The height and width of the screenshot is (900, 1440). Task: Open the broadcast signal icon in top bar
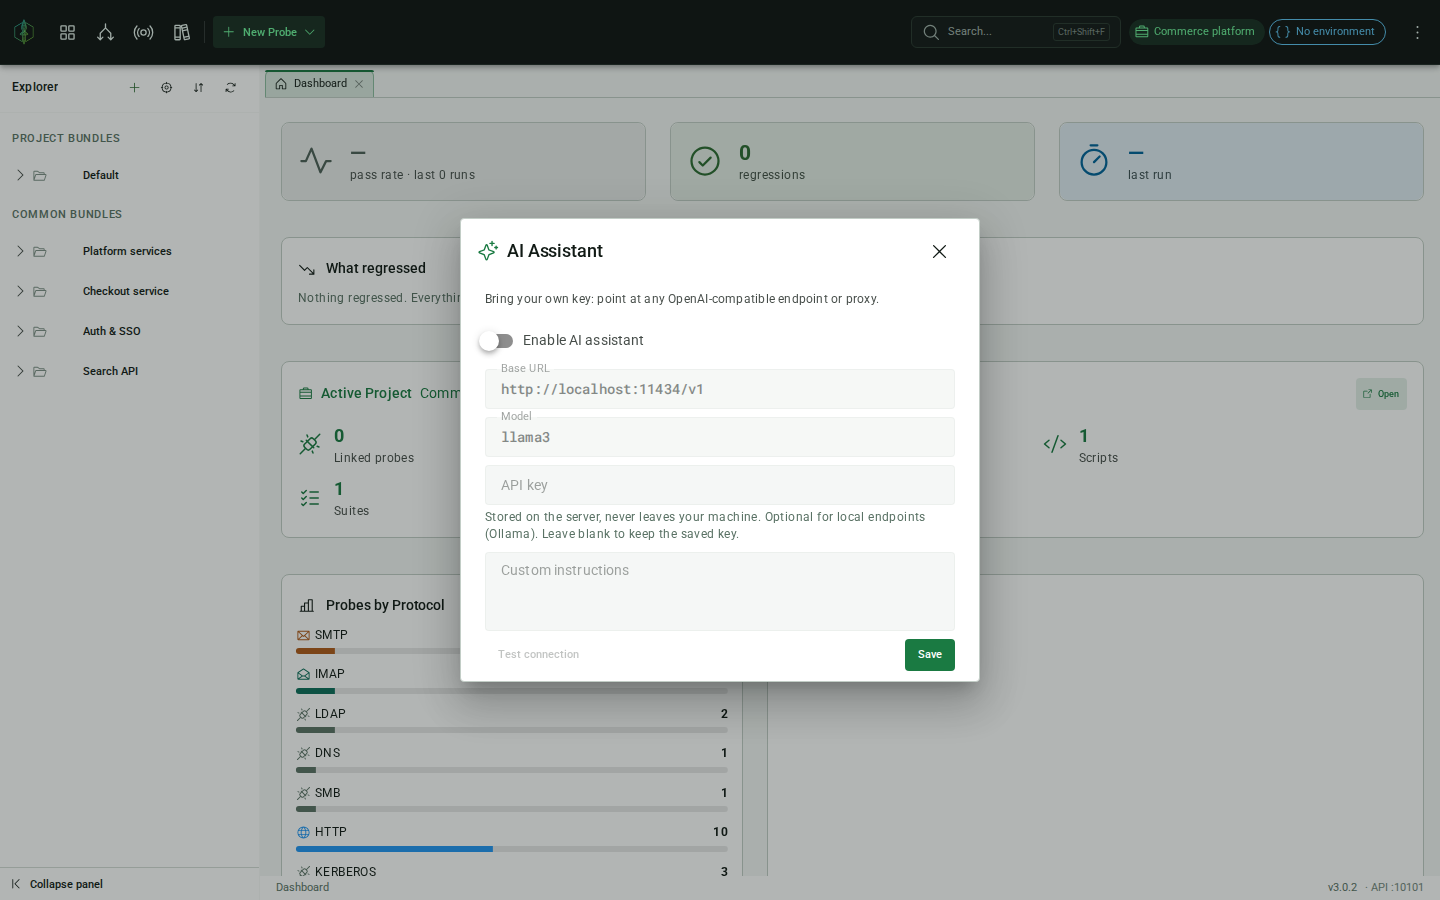coord(143,32)
